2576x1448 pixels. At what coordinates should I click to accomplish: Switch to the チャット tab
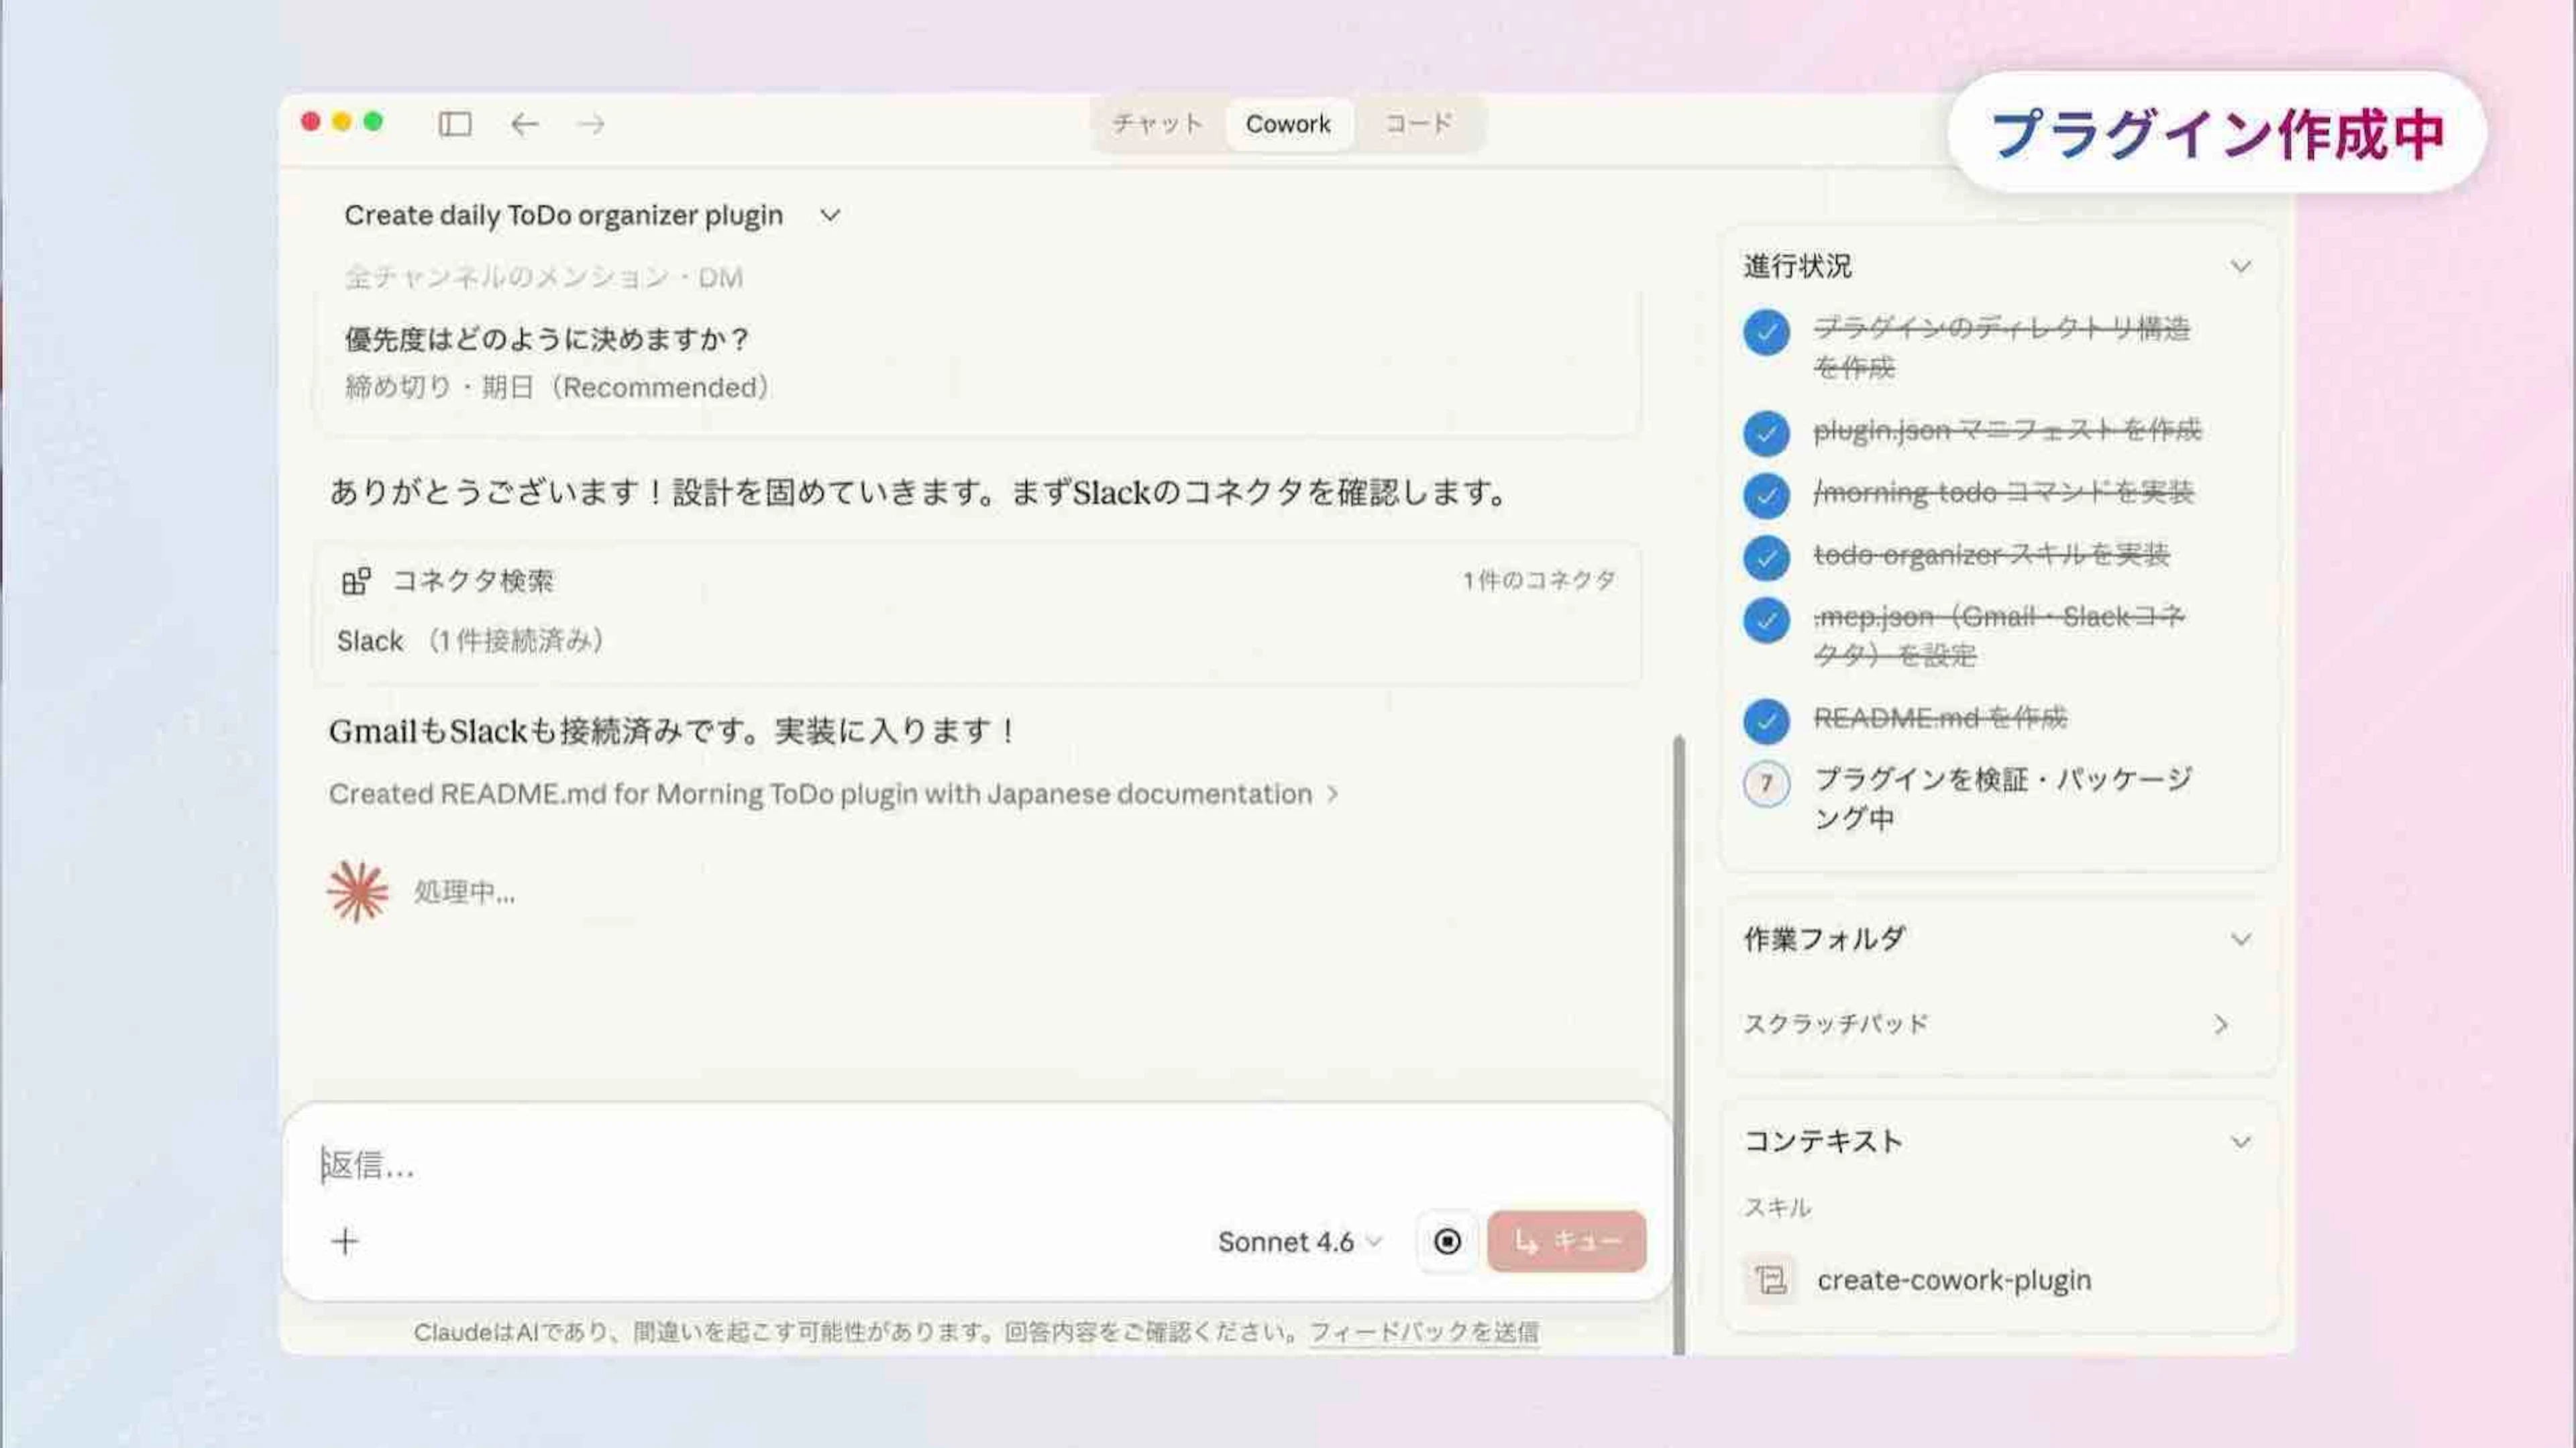(1157, 124)
